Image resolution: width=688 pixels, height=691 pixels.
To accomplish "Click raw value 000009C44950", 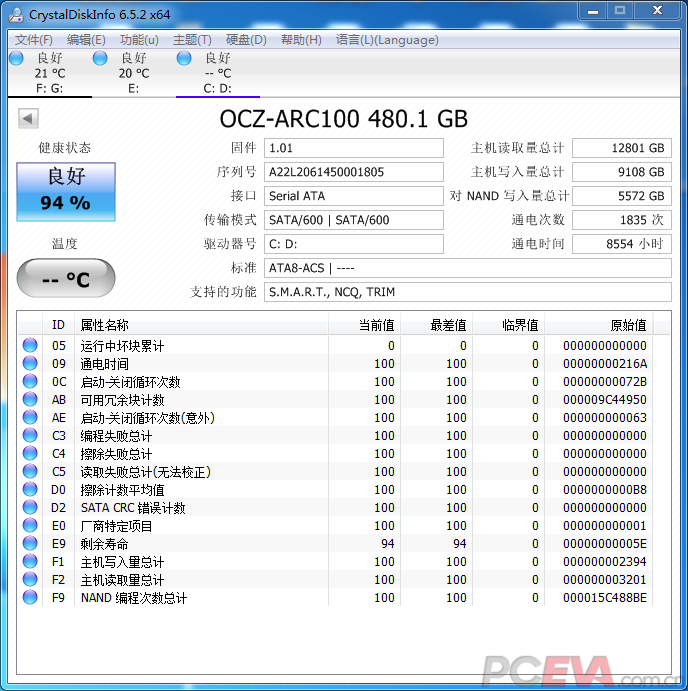I will [605, 400].
